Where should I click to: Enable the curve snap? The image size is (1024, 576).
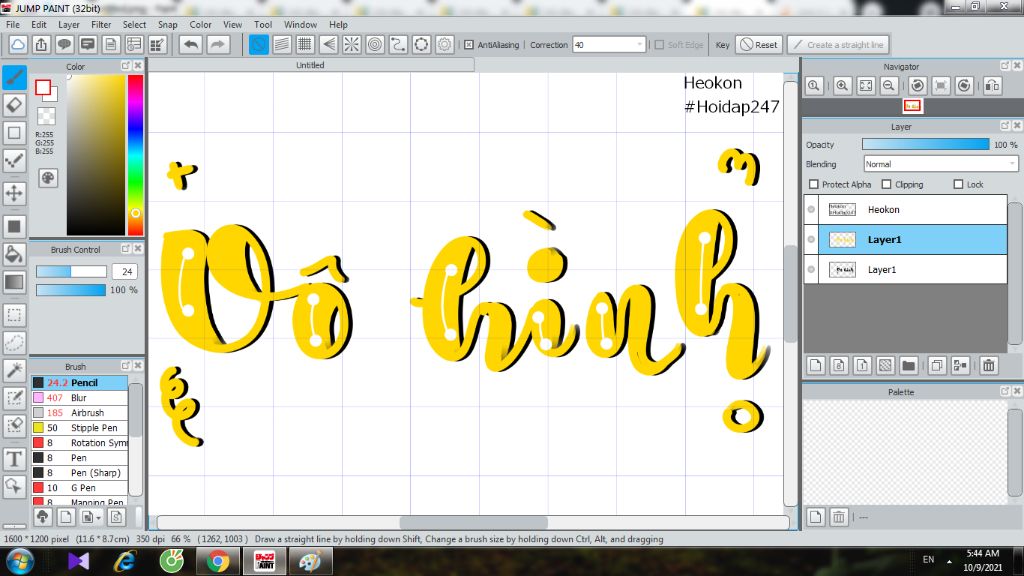tap(398, 44)
